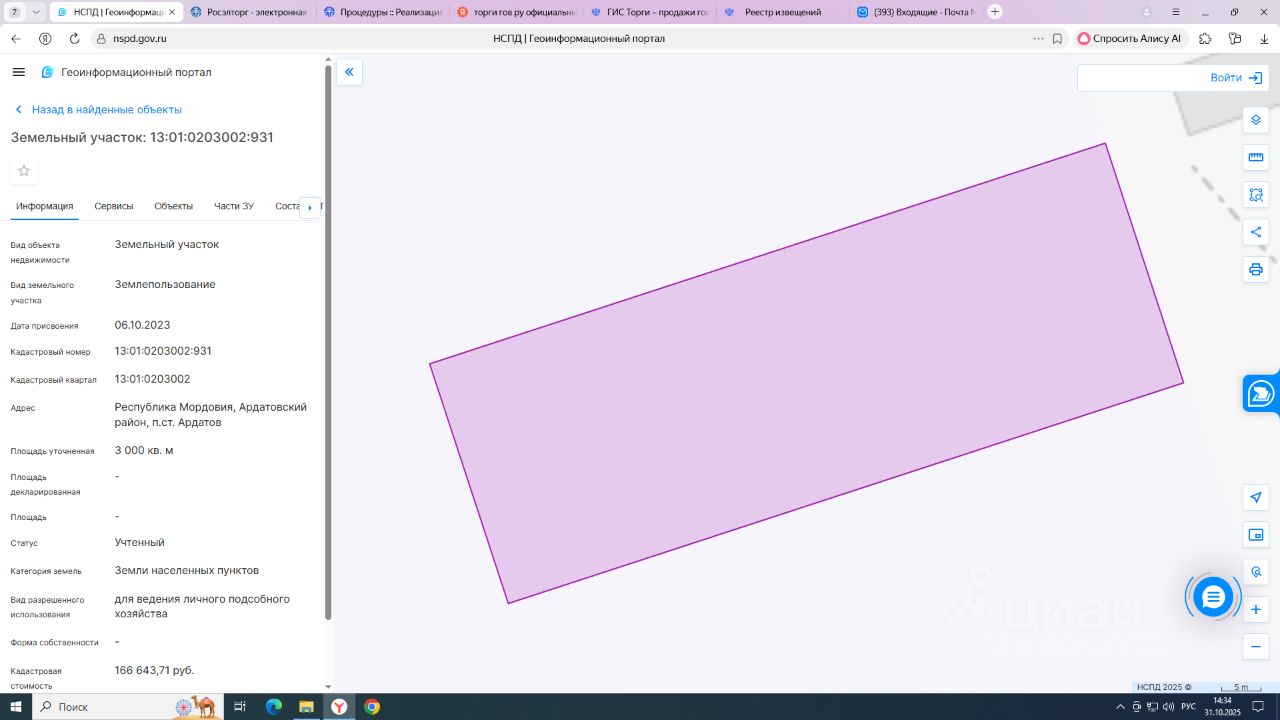Print the current map
The height and width of the screenshot is (720, 1280).
[1256, 269]
